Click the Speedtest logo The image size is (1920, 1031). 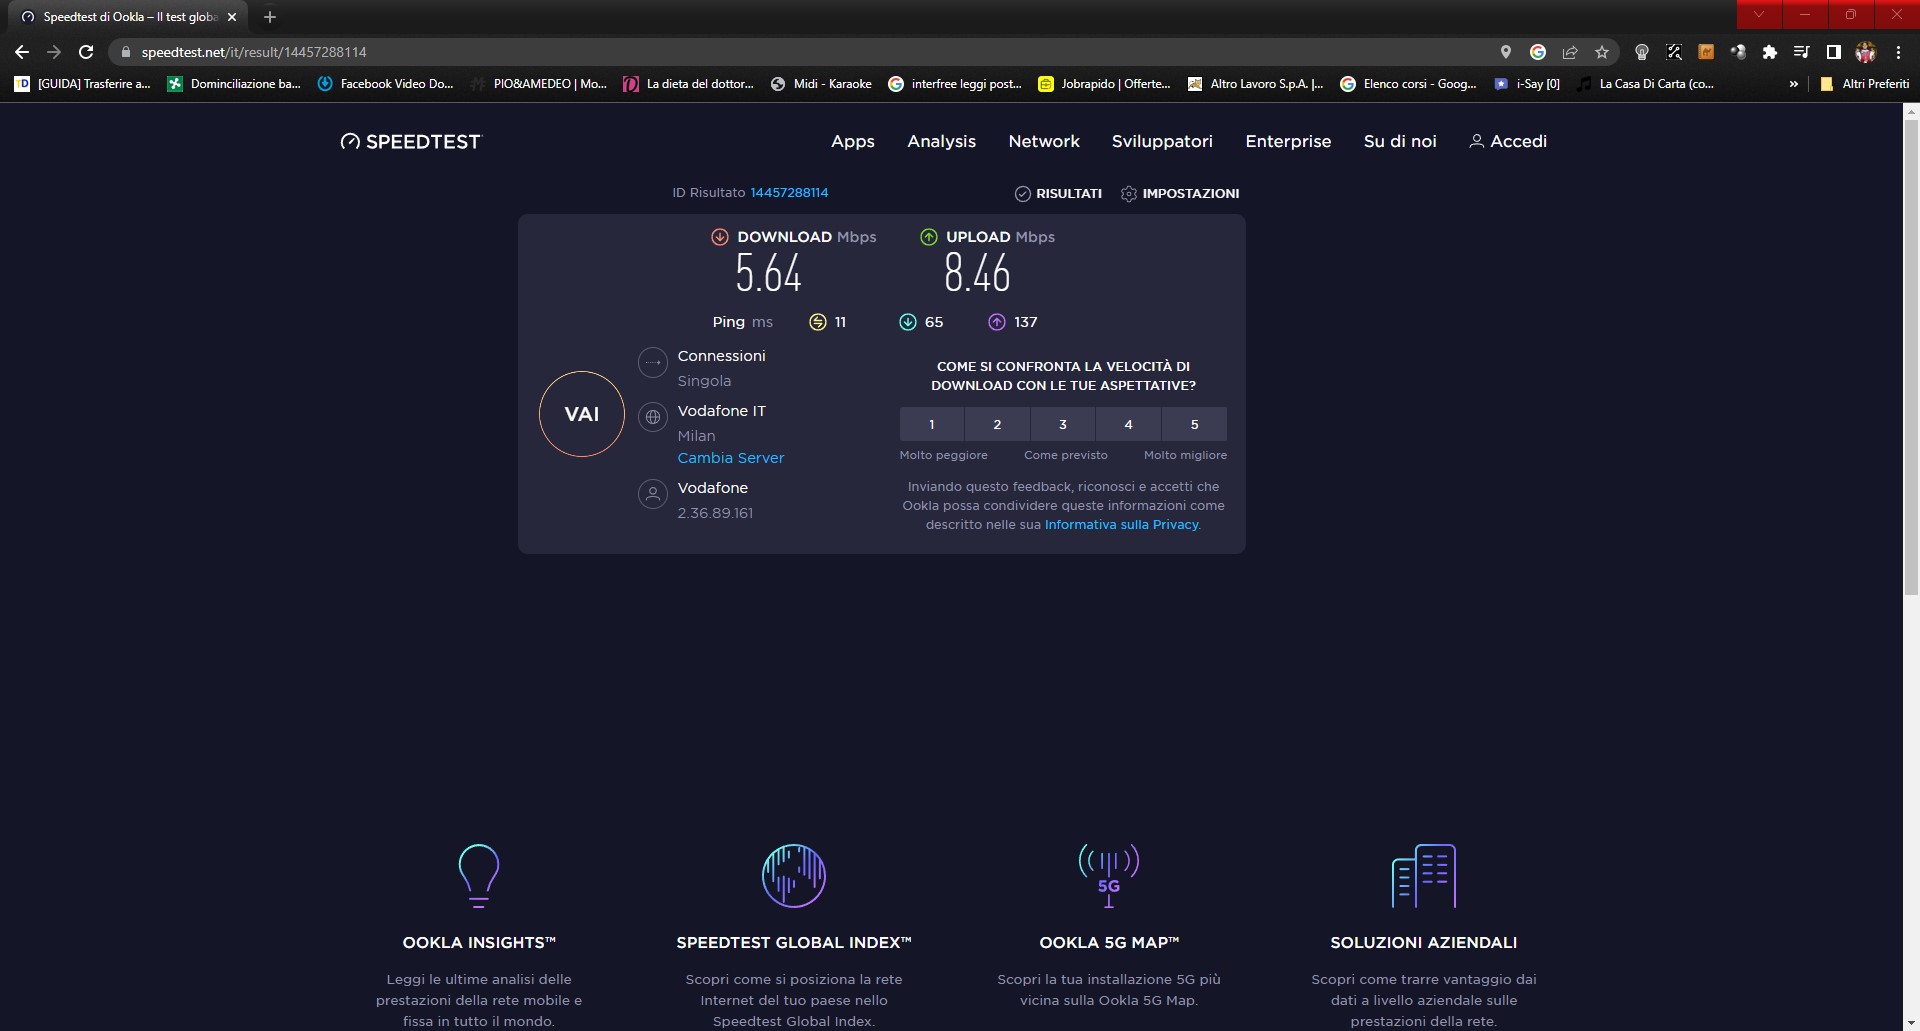pos(411,142)
